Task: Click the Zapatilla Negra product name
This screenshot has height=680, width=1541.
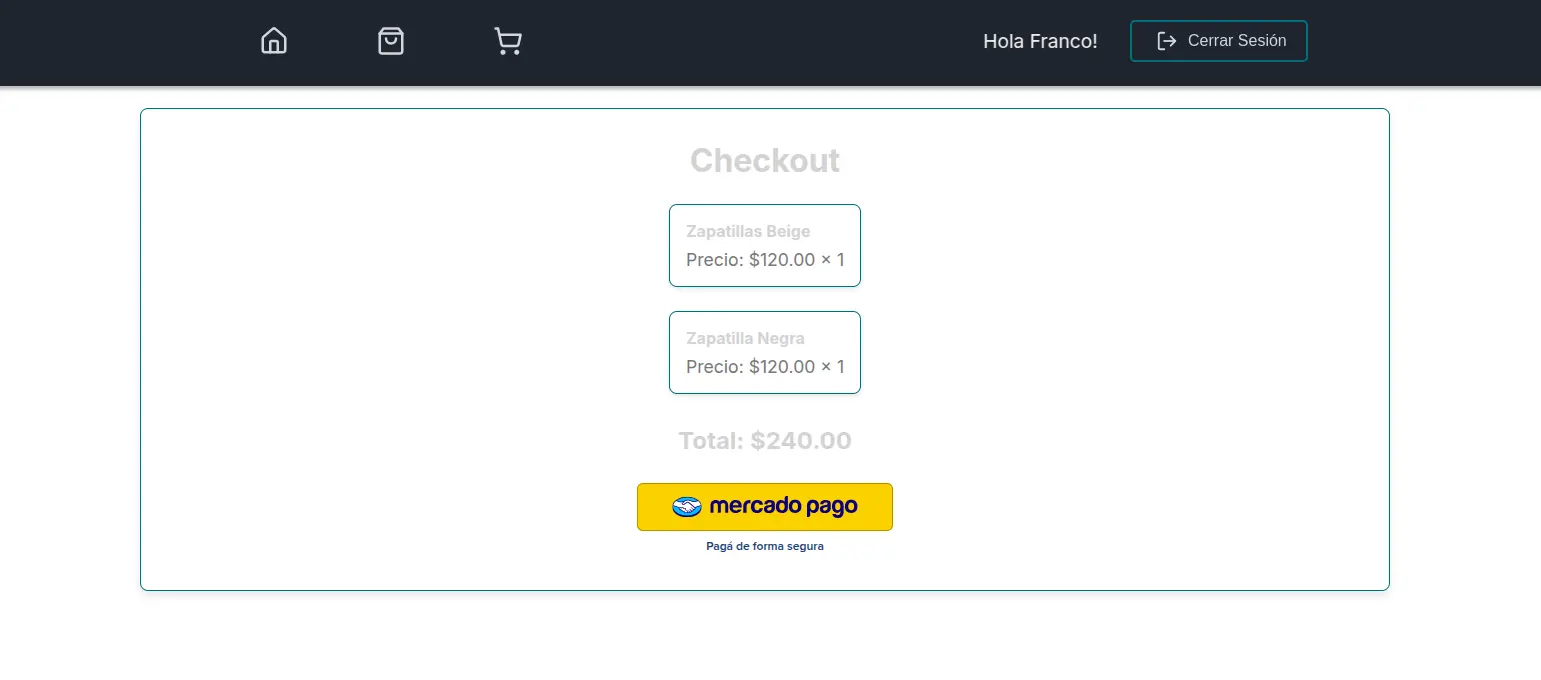Action: (745, 338)
